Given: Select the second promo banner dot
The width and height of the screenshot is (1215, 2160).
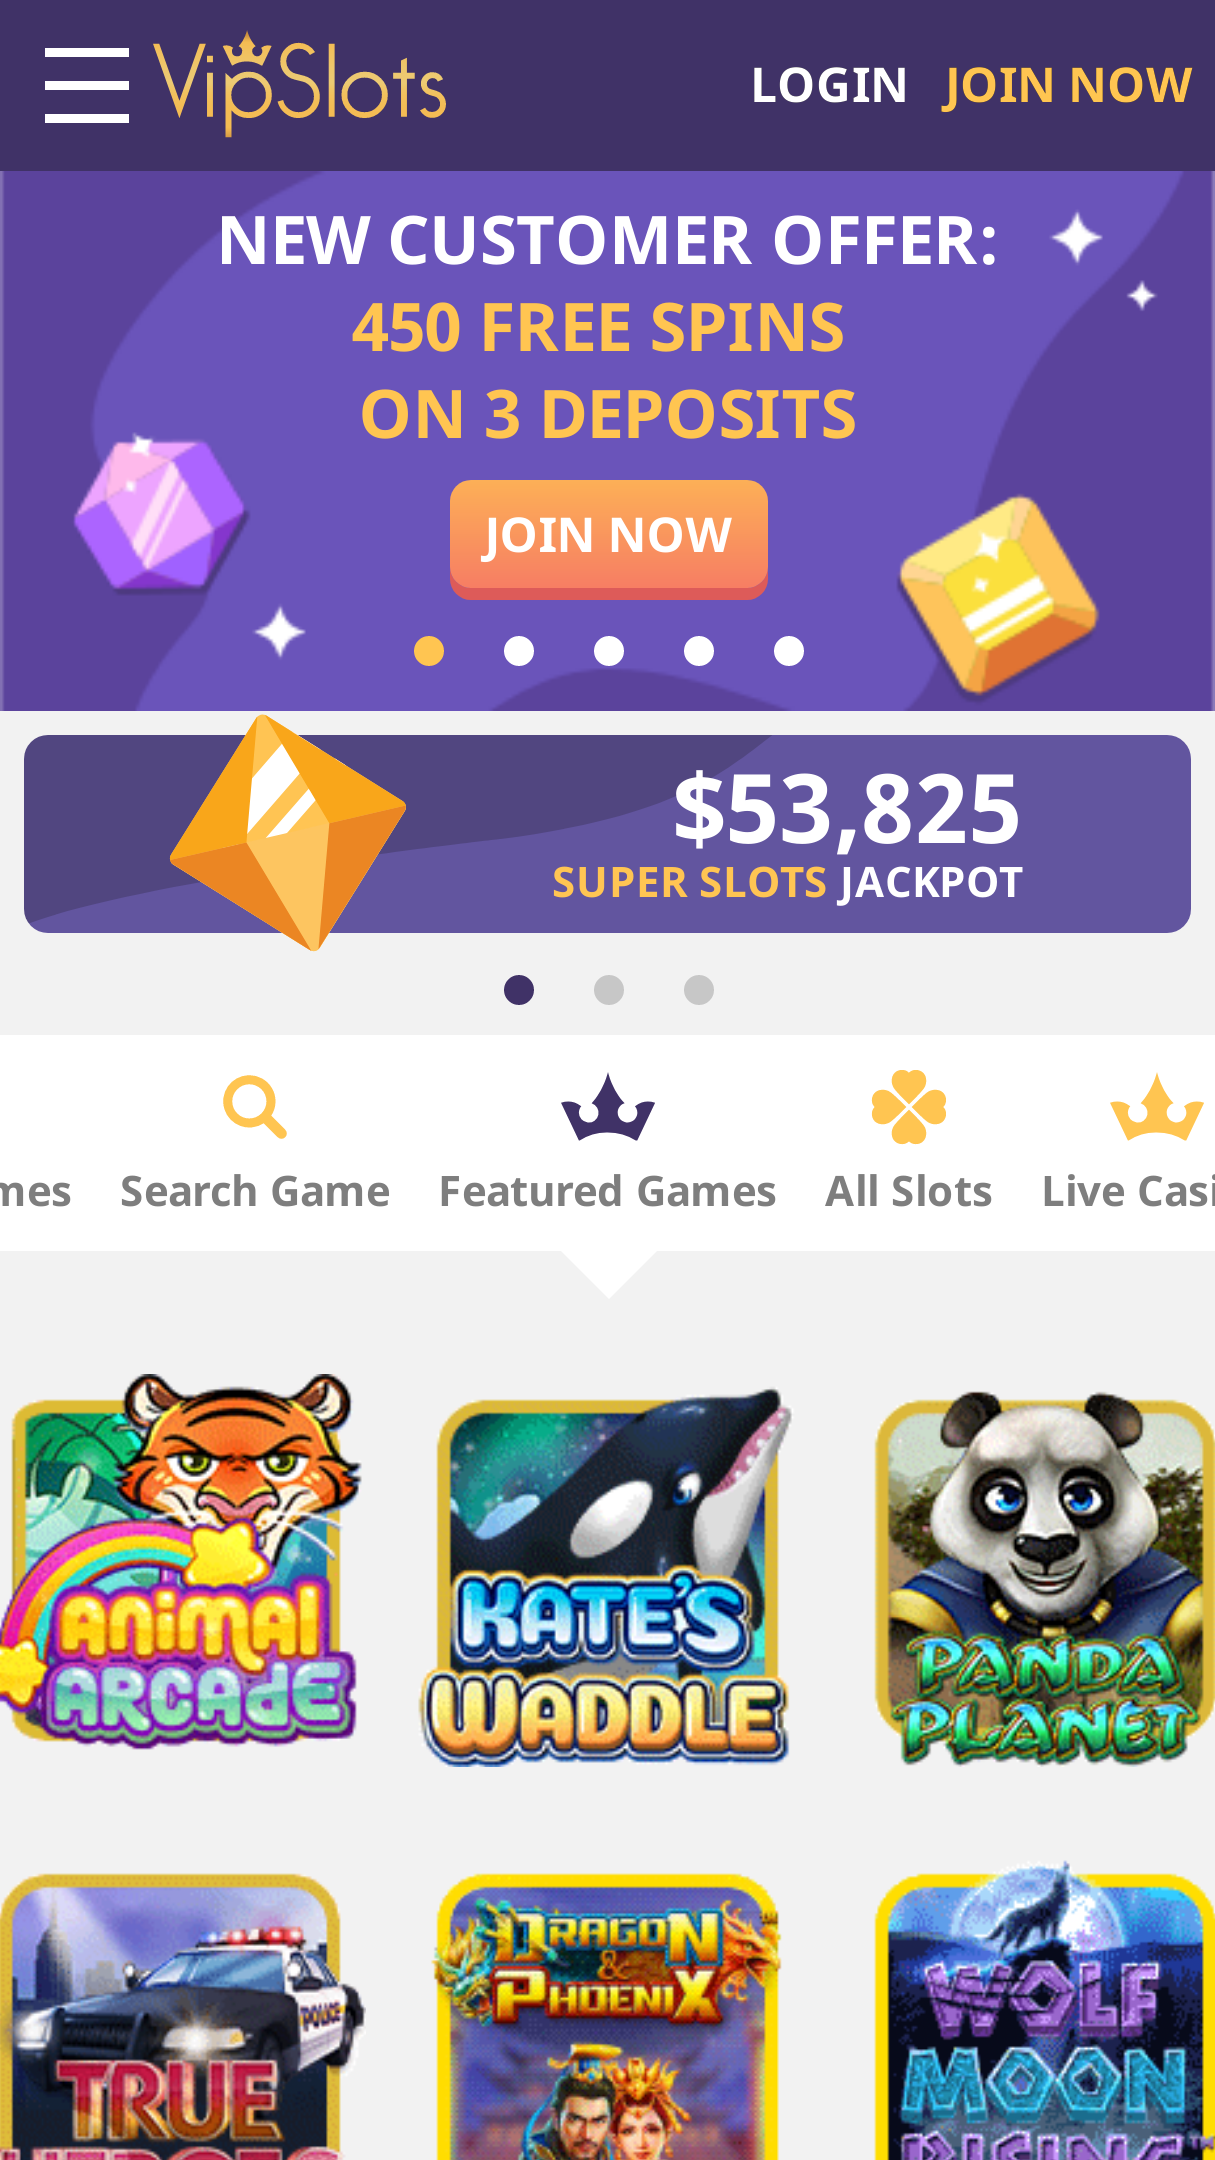Looking at the screenshot, I should click(x=519, y=651).
